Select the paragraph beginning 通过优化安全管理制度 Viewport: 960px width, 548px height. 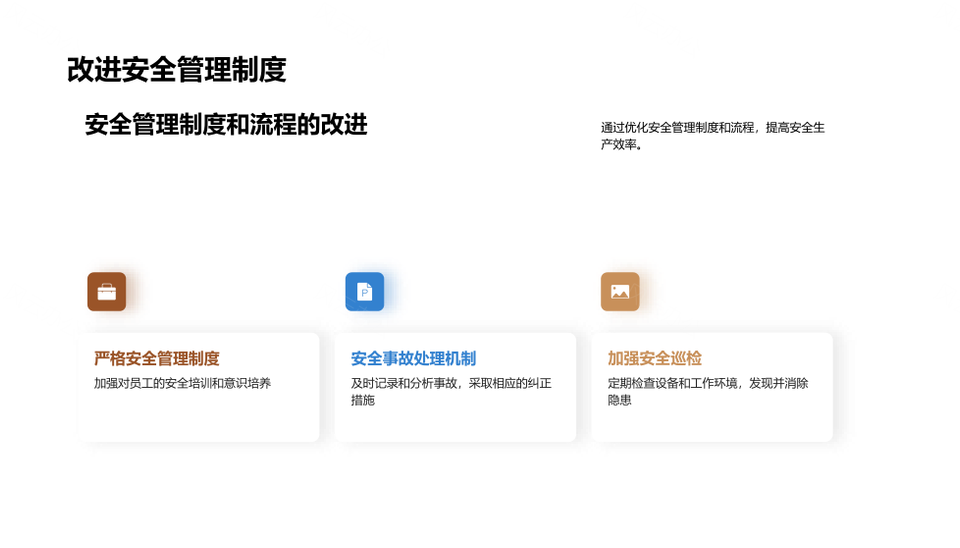click(713, 136)
